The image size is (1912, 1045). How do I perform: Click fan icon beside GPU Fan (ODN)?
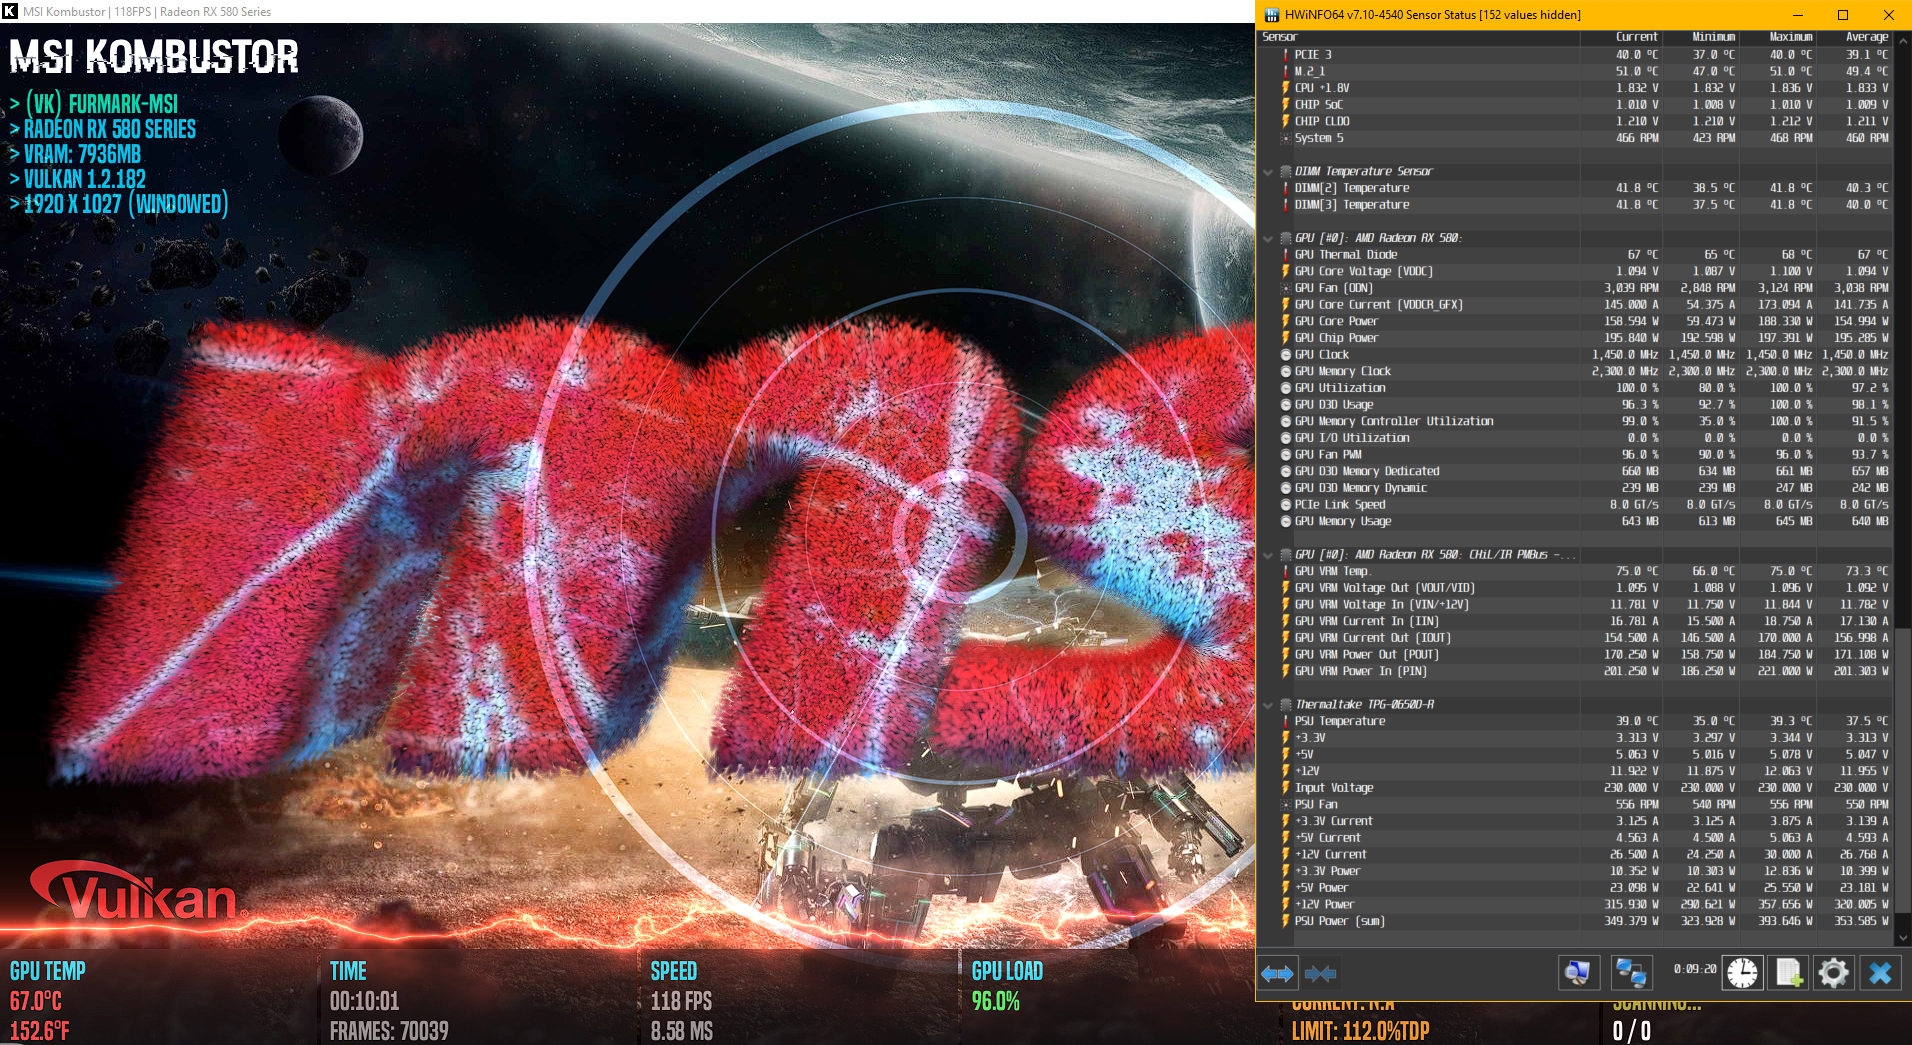(1286, 288)
